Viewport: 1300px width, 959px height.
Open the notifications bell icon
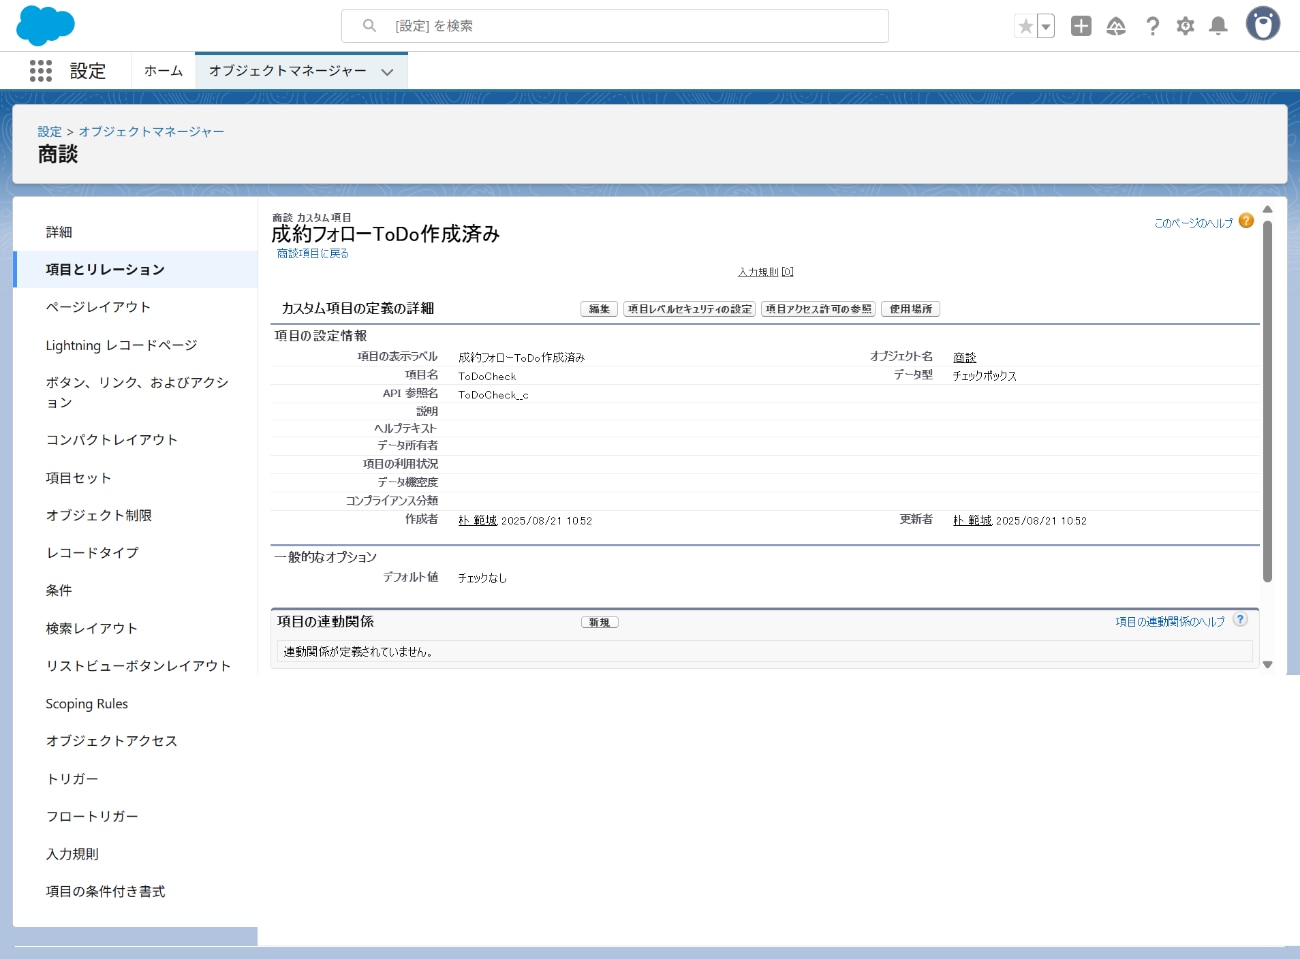pyautogui.click(x=1218, y=25)
